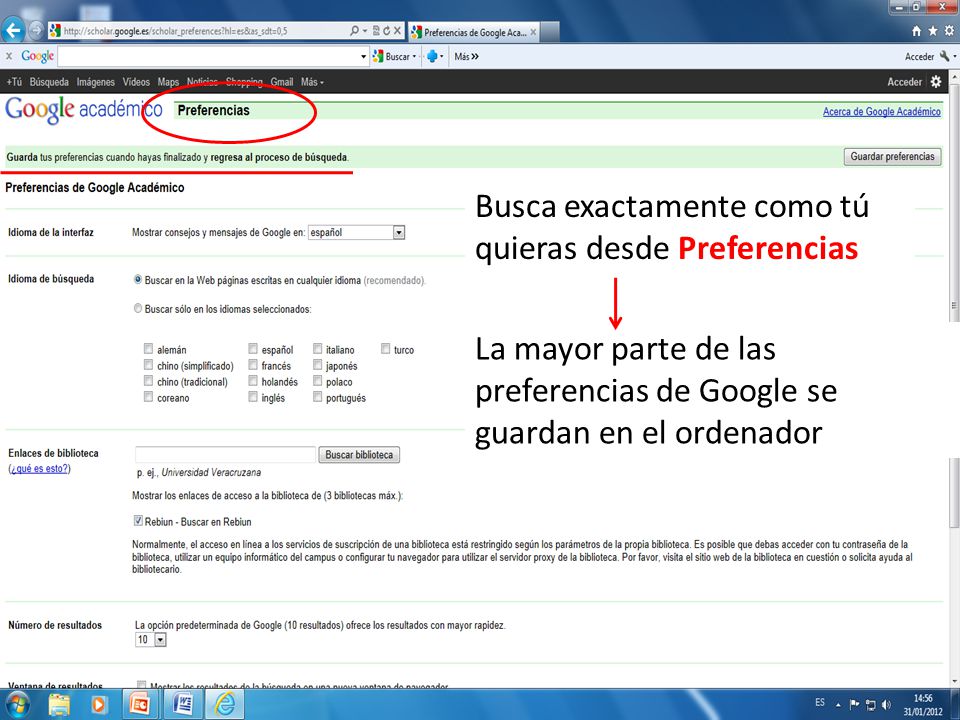
Task: Click into the library search text field
Action: tap(225, 454)
